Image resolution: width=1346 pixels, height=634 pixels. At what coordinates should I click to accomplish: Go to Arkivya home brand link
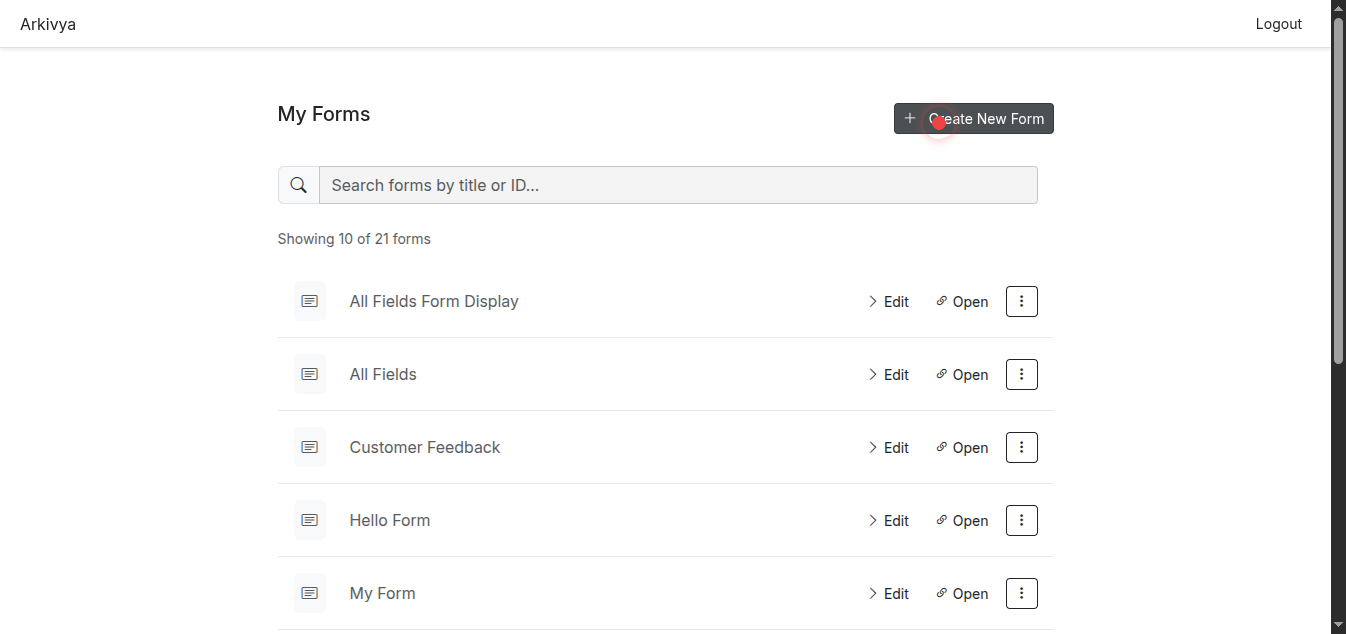[48, 24]
